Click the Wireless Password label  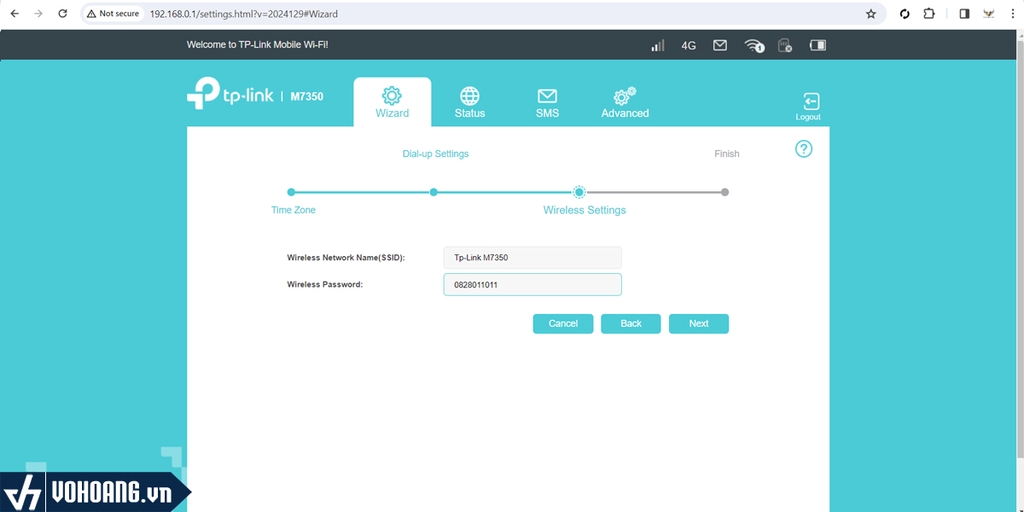pos(325,285)
